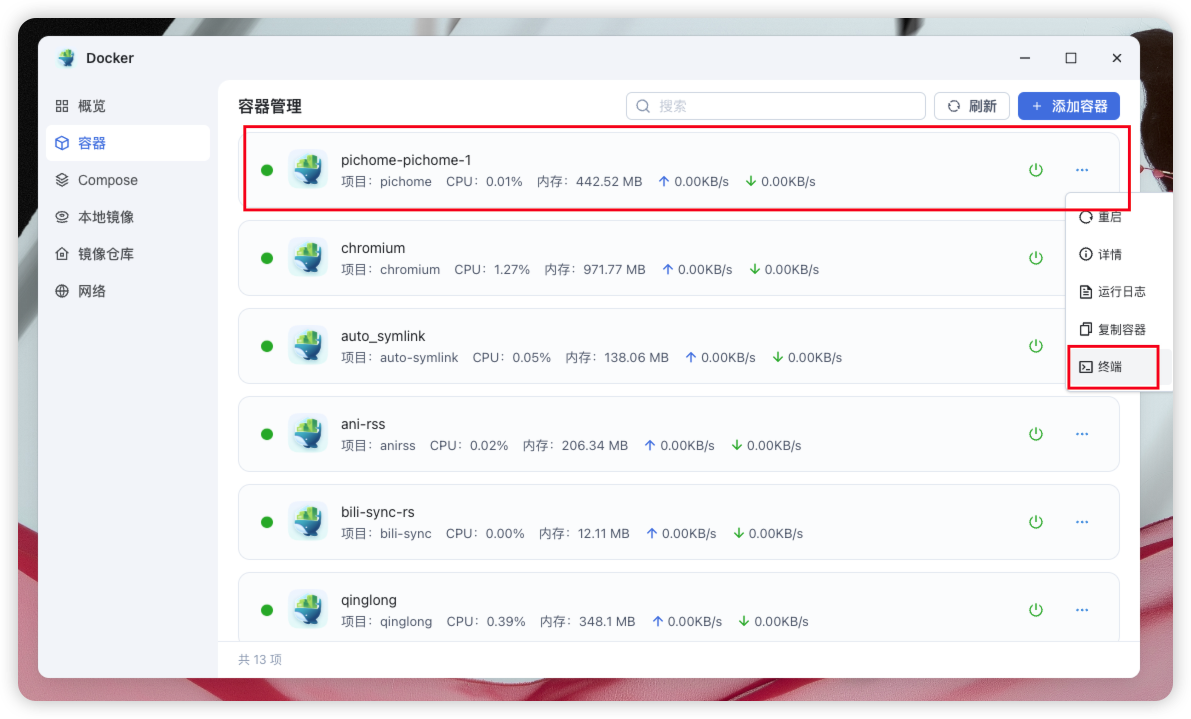Viewport: 1191px width, 719px height.
Task: Open the 概览 sidebar section
Action: click(128, 106)
